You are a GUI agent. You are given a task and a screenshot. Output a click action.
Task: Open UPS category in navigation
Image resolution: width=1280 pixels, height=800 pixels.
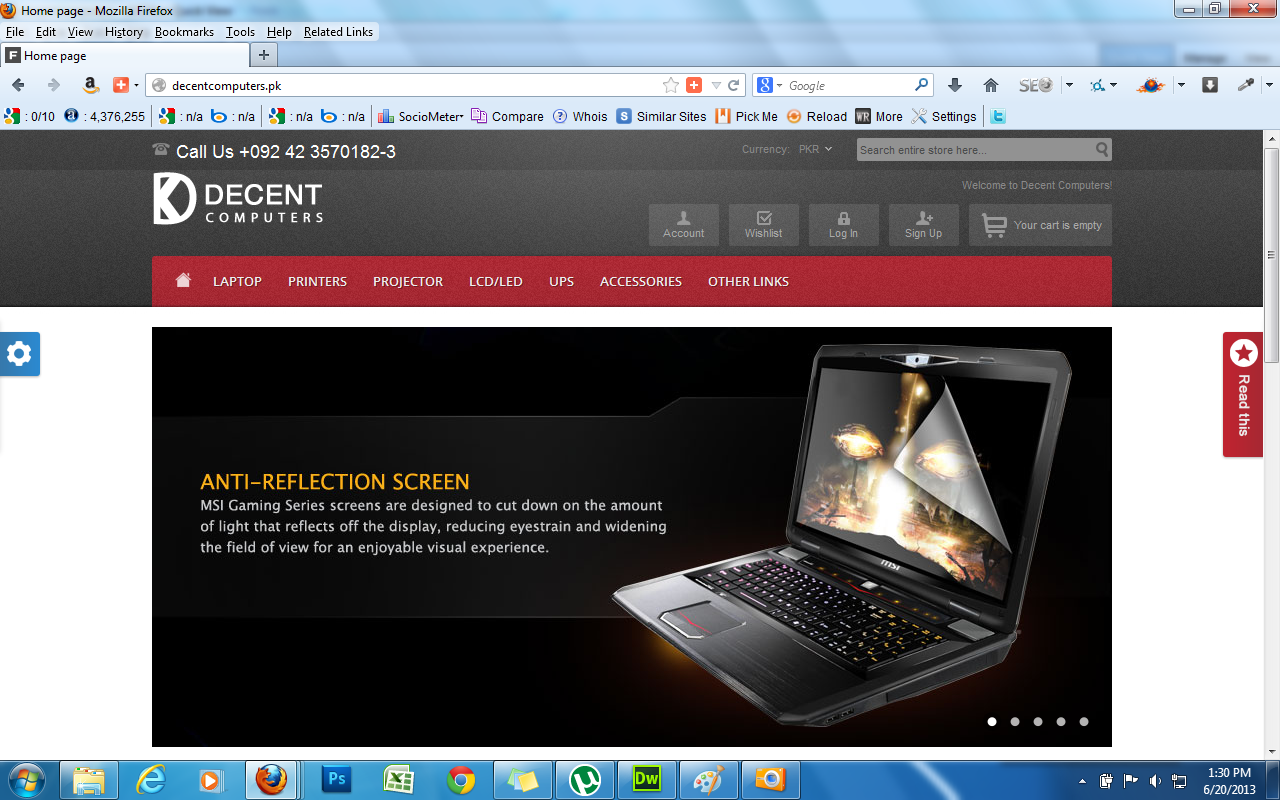pos(561,281)
